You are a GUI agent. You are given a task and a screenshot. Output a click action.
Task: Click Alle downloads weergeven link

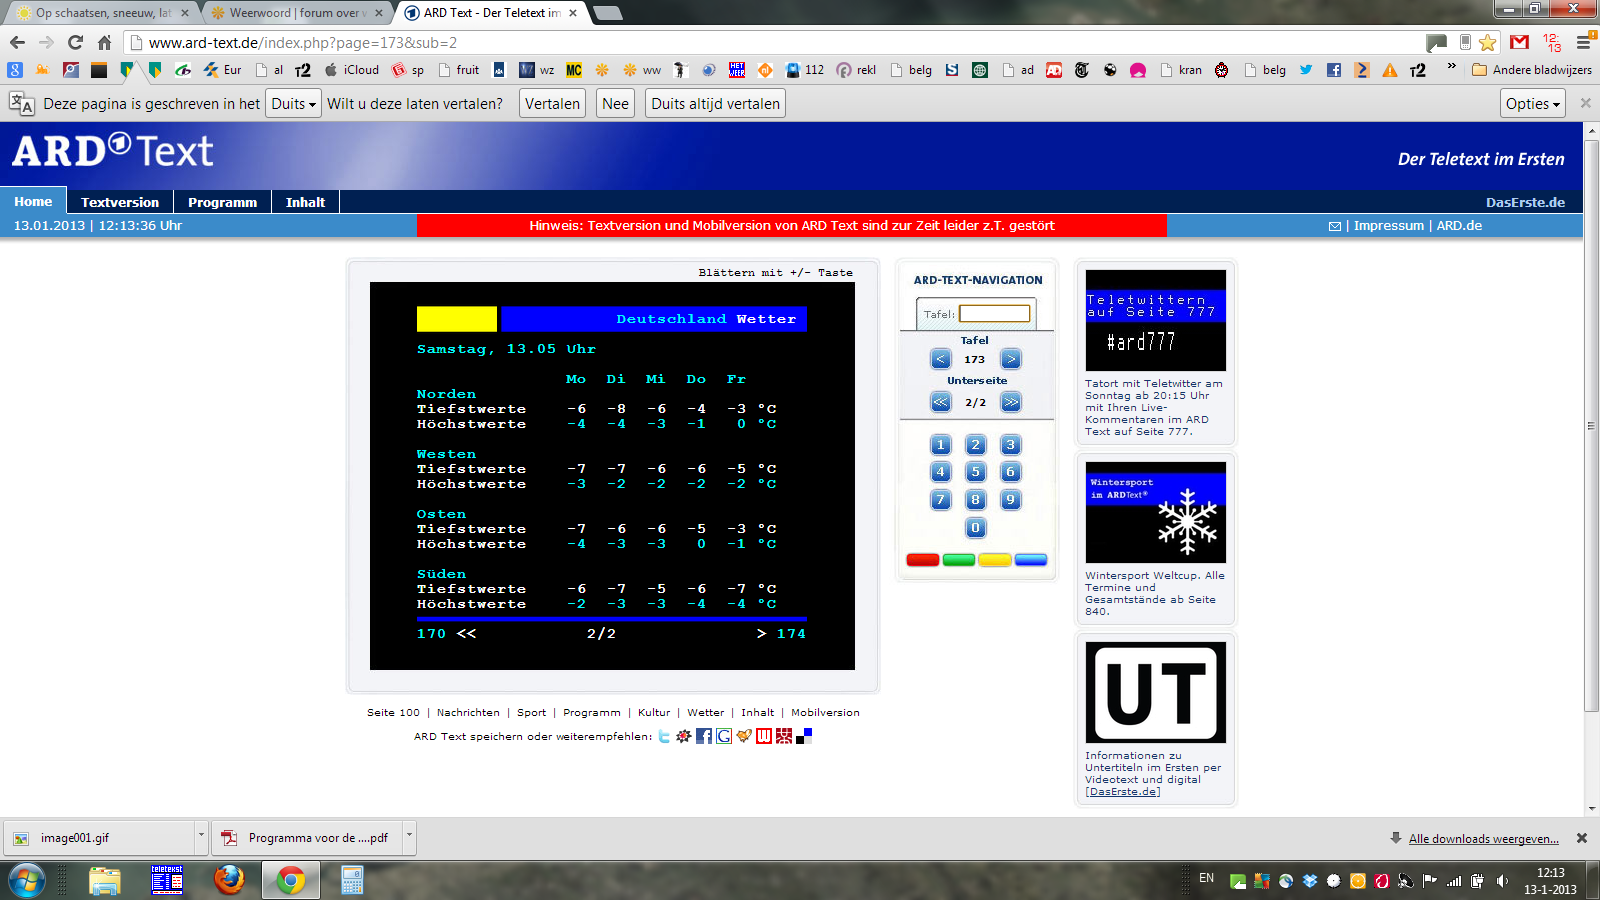click(x=1483, y=839)
